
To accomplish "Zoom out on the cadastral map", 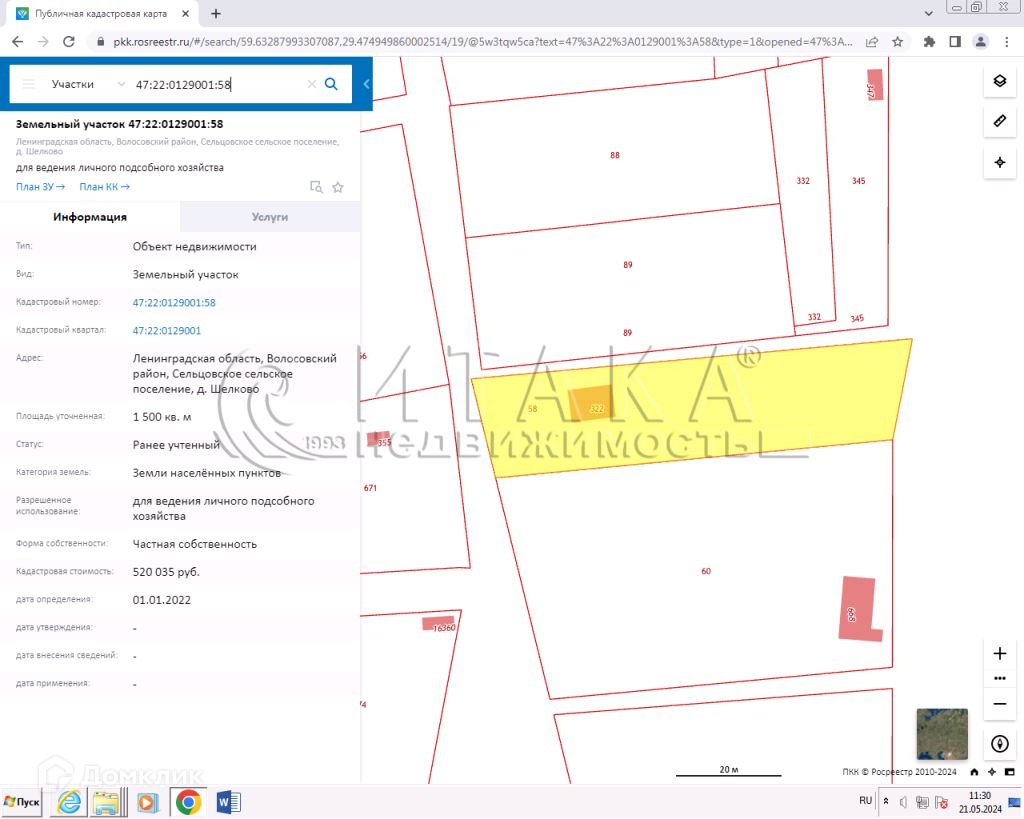I will [x=999, y=703].
